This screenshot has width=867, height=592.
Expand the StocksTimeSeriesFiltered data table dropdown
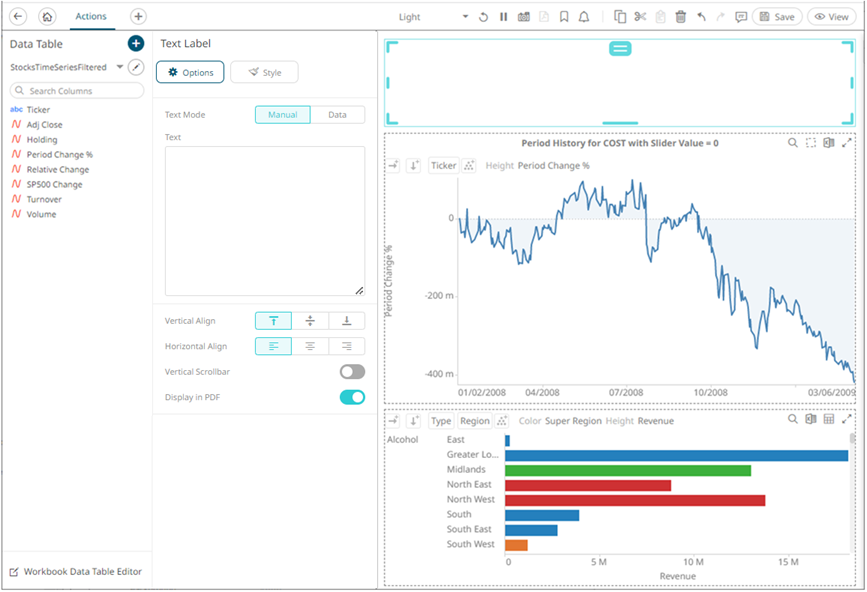(x=120, y=67)
